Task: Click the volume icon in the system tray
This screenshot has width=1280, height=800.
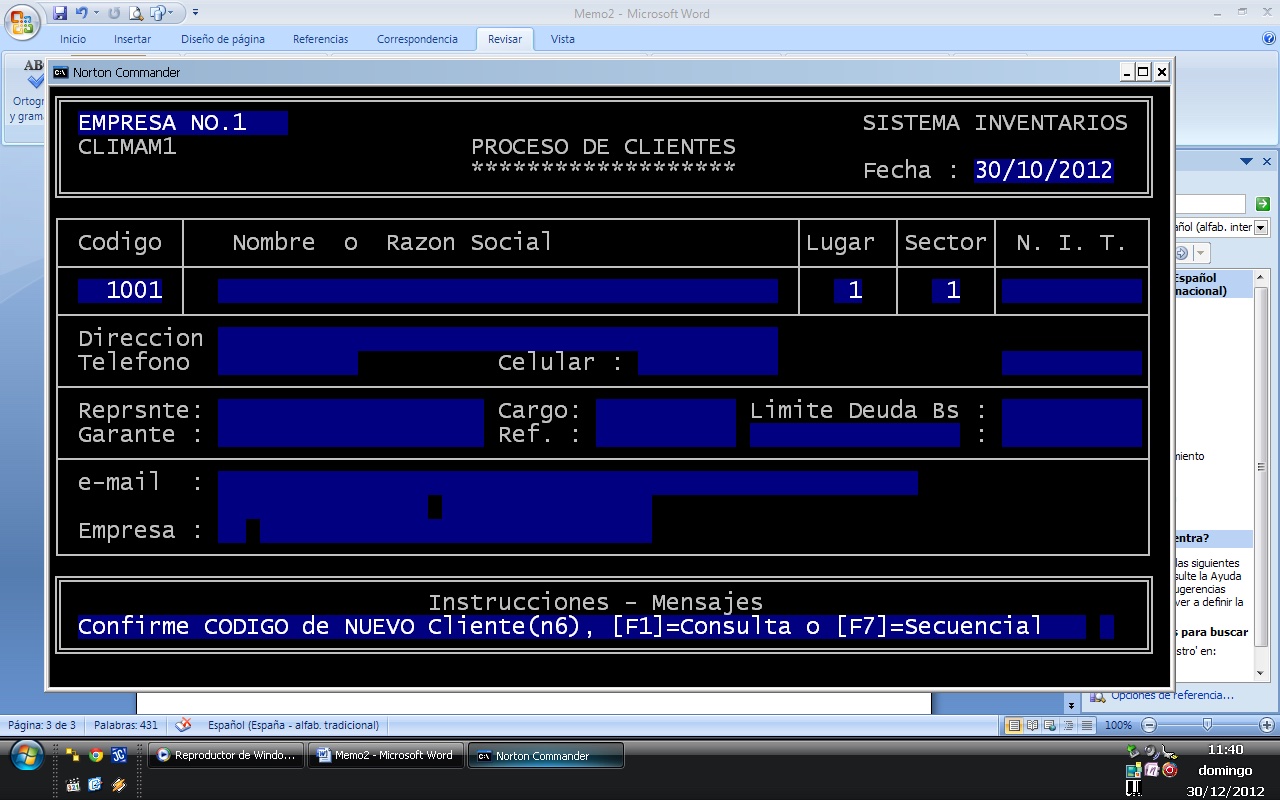Action: tap(1149, 749)
